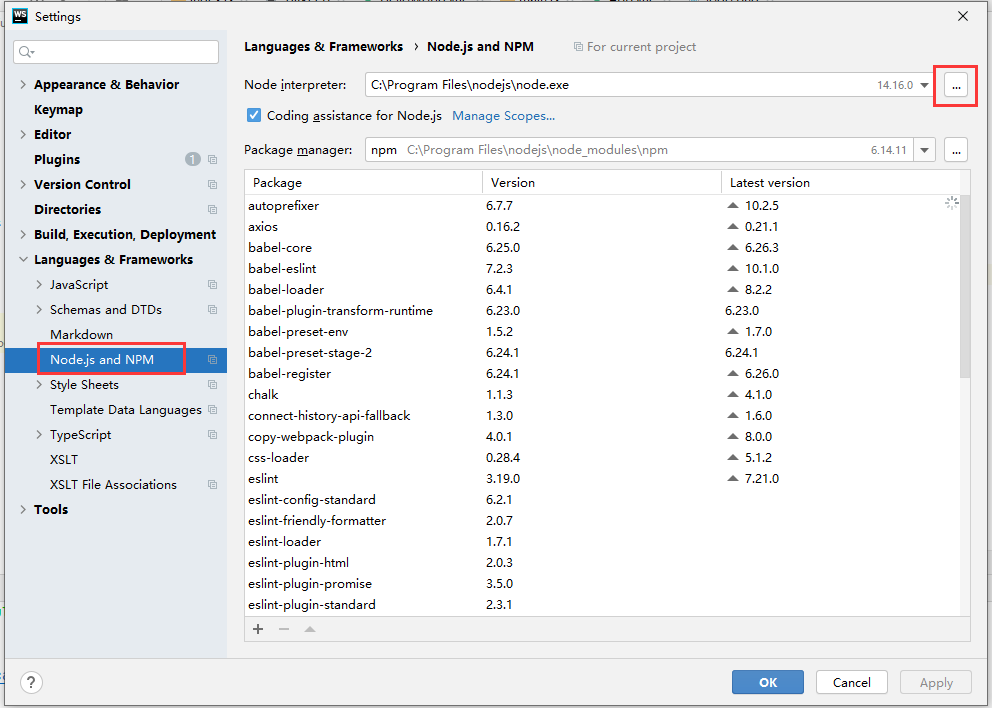
Task: Confirm settings with the OK button
Action: click(767, 682)
